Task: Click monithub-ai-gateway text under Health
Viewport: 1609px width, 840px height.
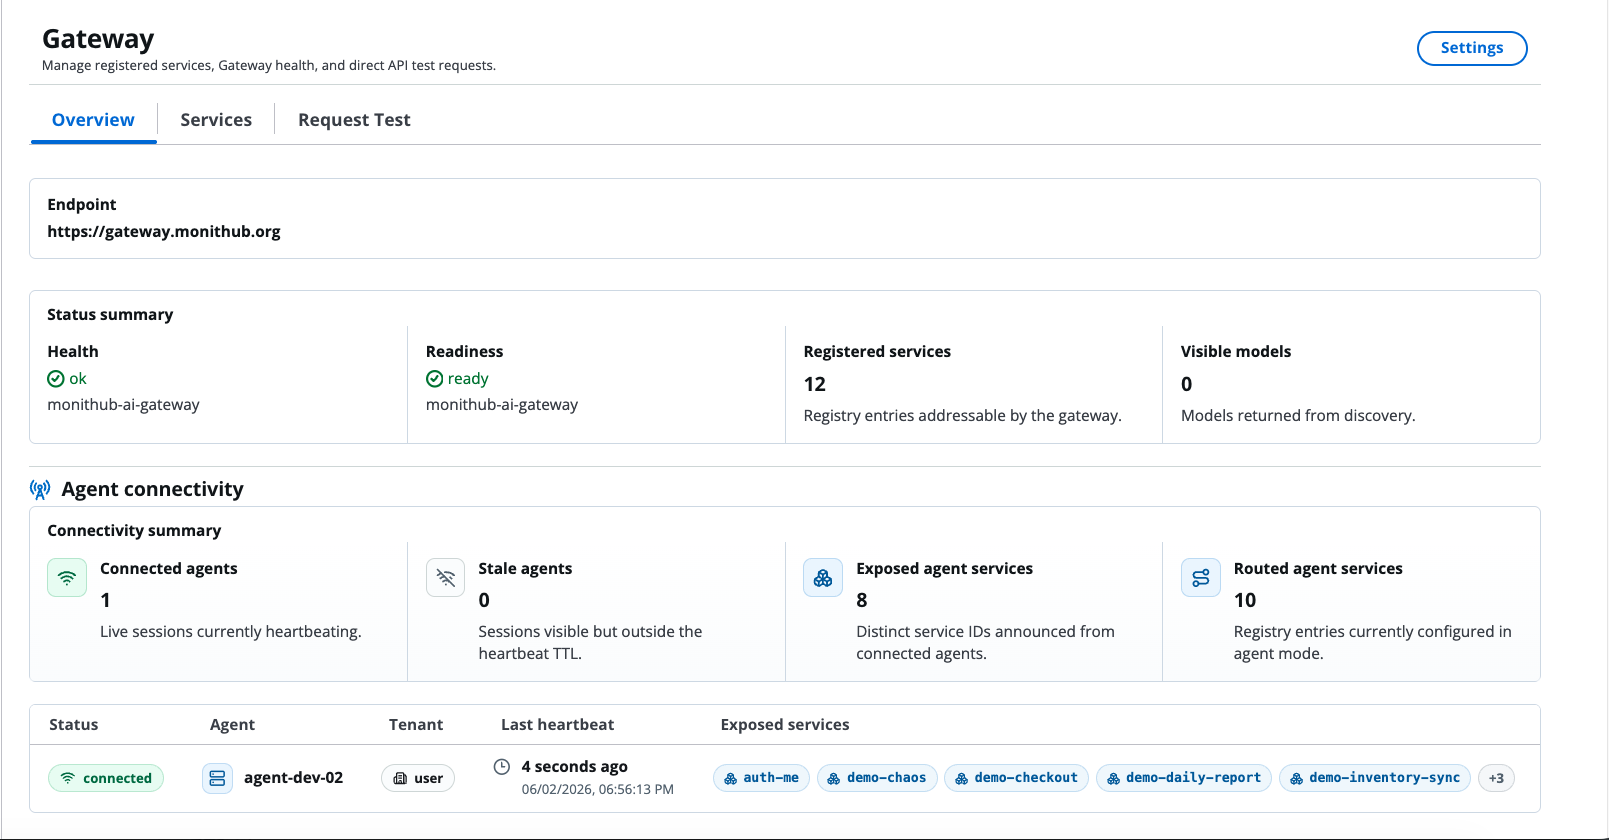Action: [124, 405]
